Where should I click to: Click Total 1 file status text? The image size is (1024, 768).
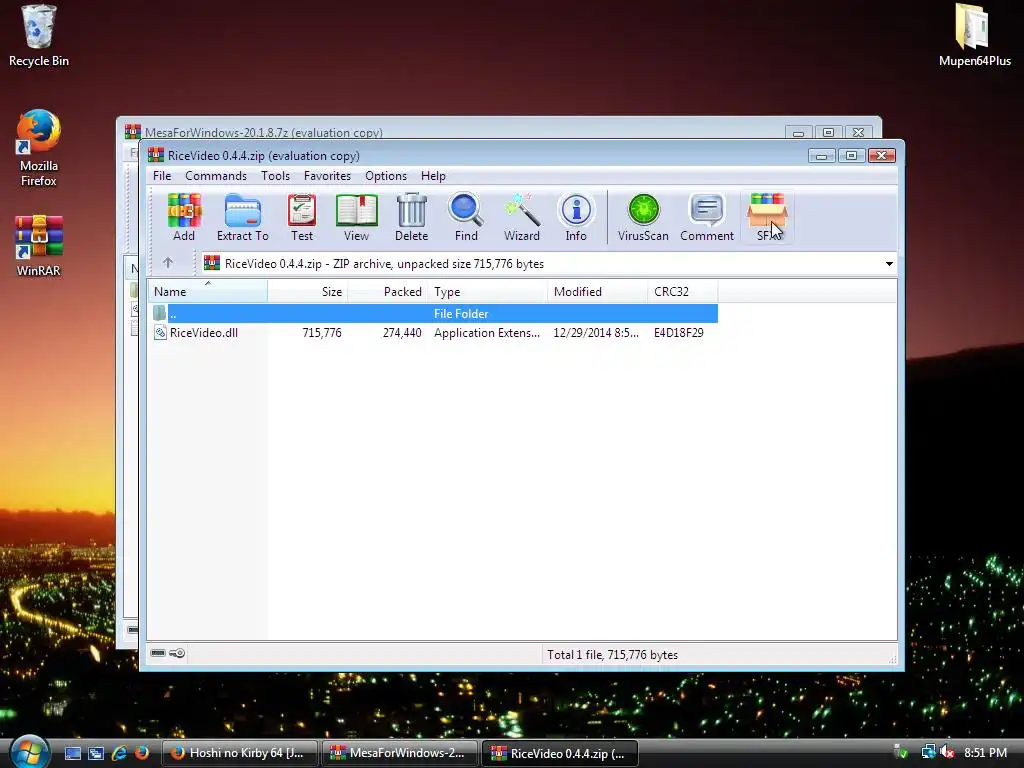[613, 654]
